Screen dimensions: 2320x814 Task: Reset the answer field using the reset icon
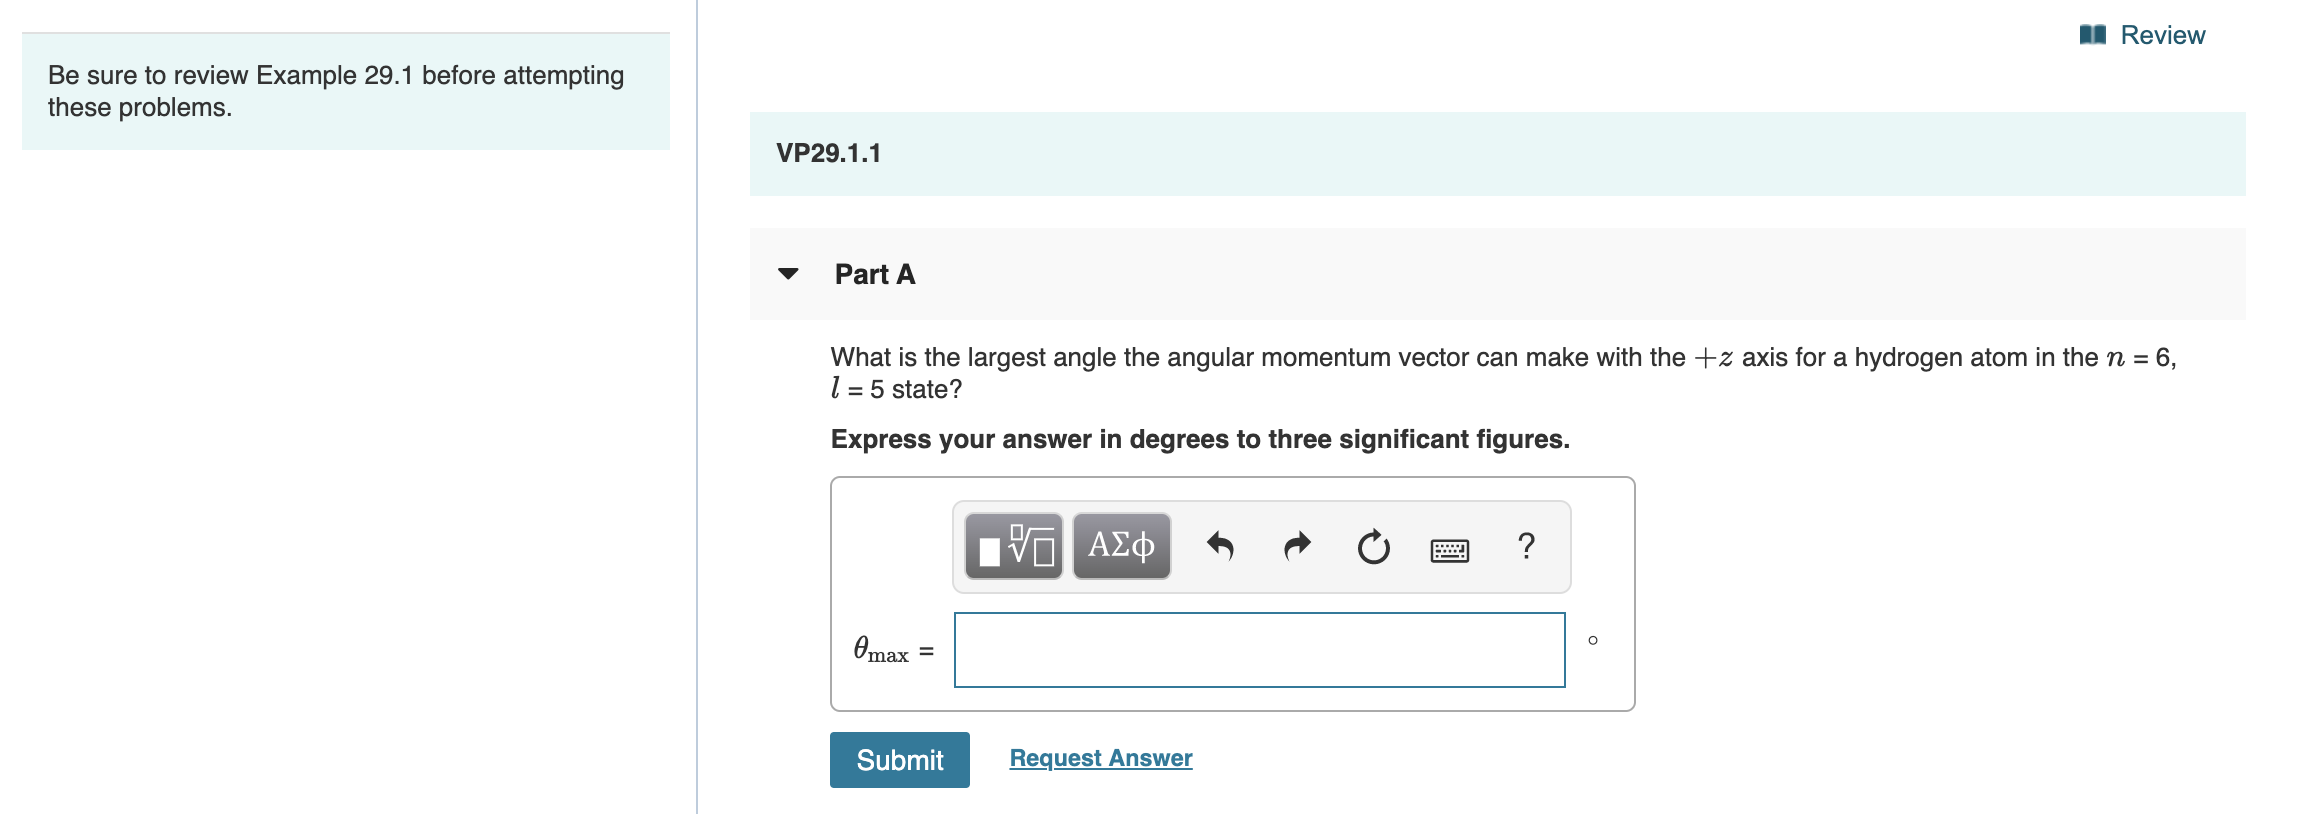[1371, 546]
